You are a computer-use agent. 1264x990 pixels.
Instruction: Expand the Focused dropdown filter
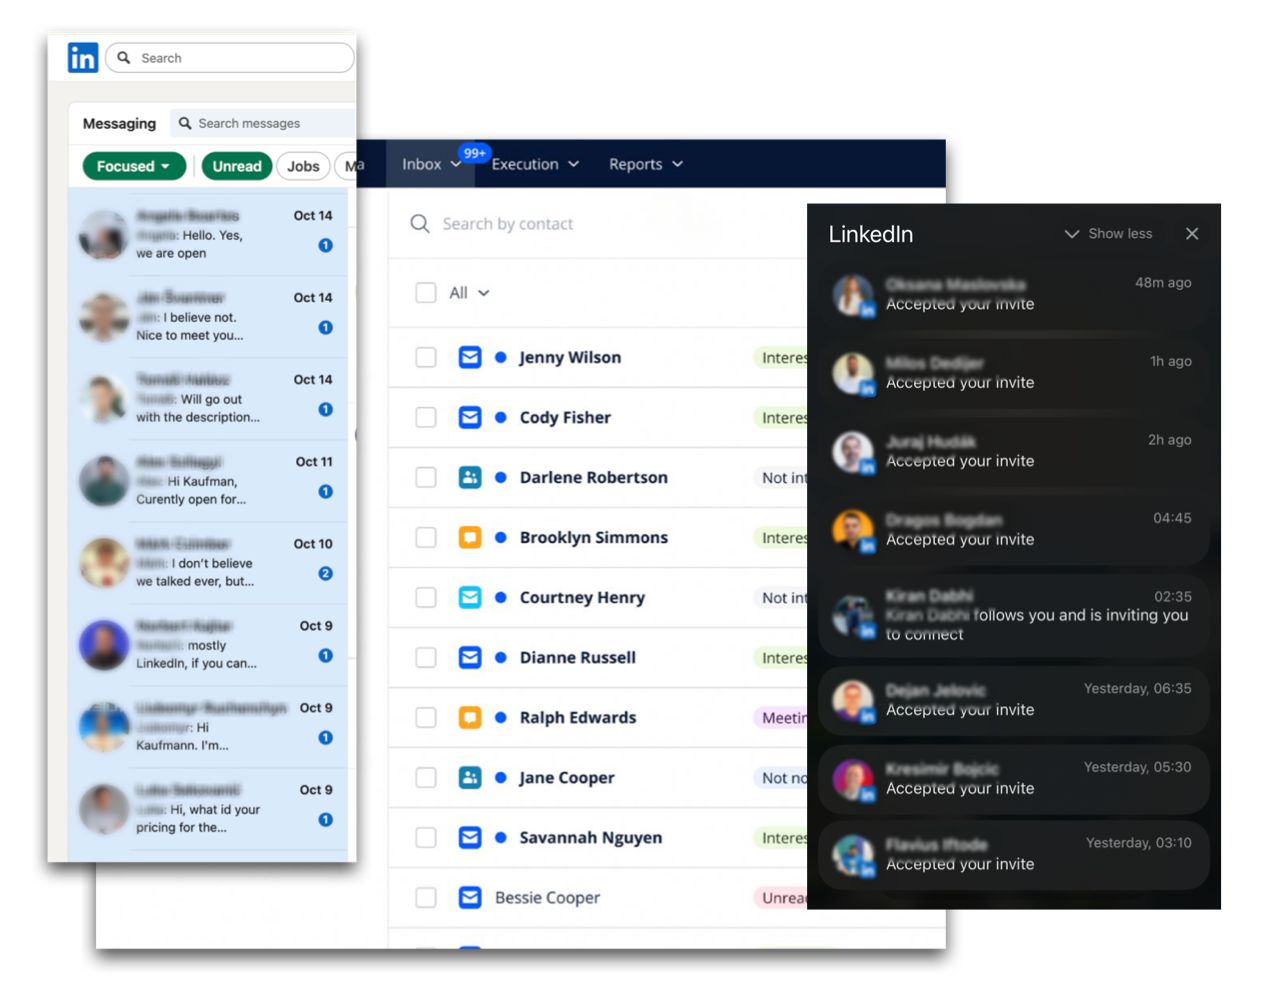coord(134,166)
